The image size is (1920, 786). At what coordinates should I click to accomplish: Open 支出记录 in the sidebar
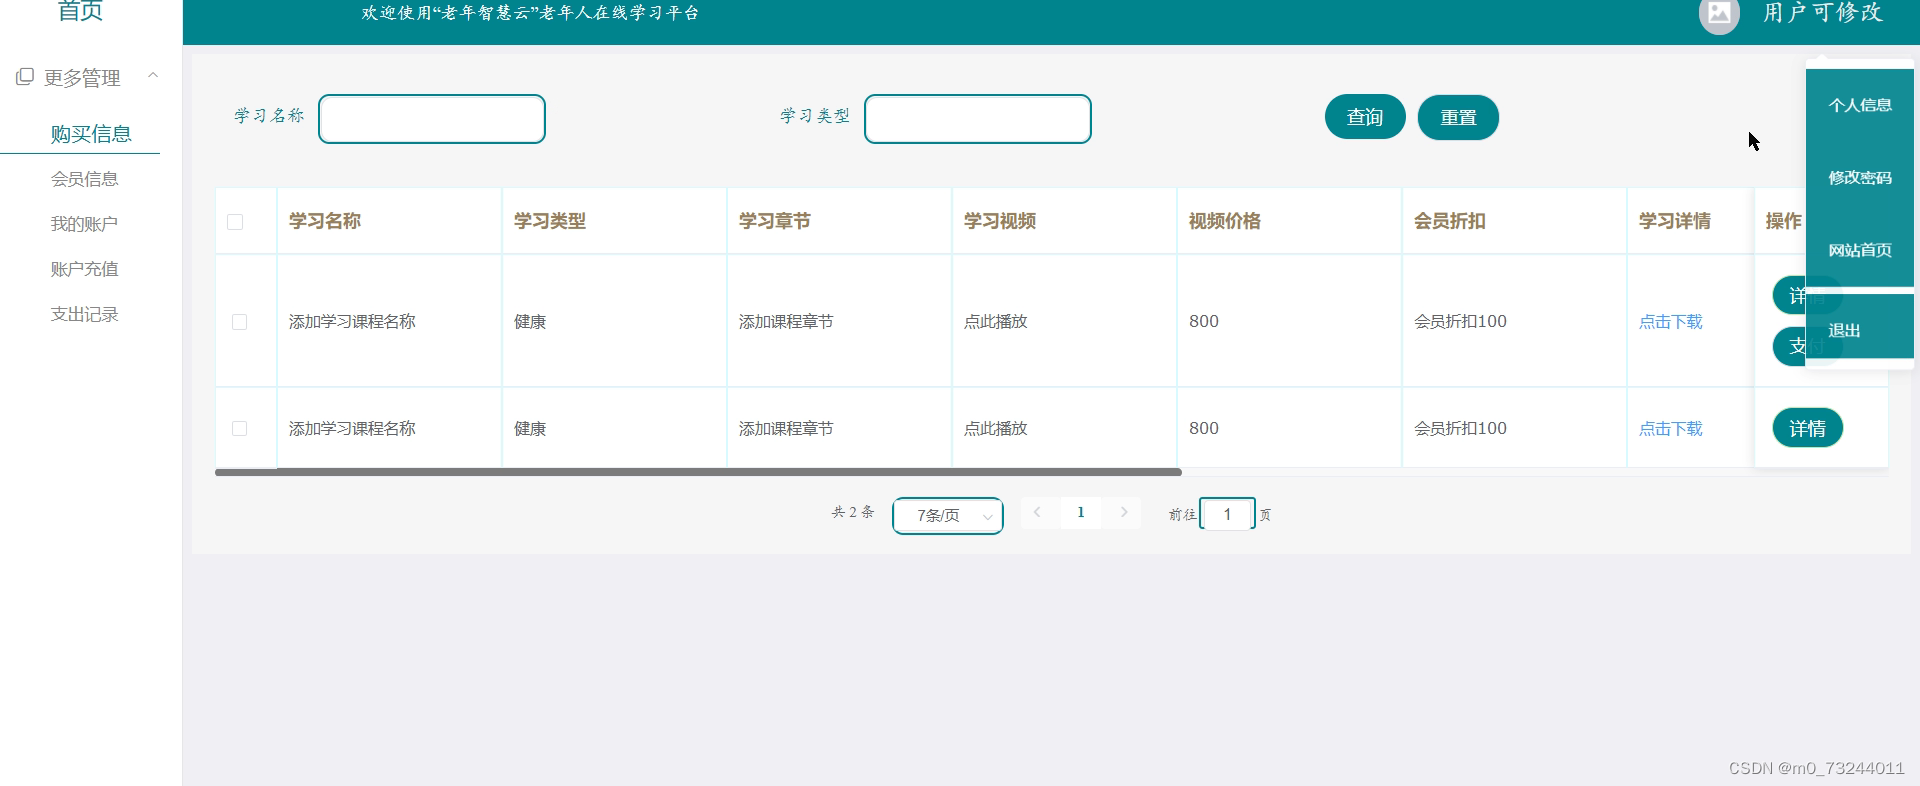(85, 314)
